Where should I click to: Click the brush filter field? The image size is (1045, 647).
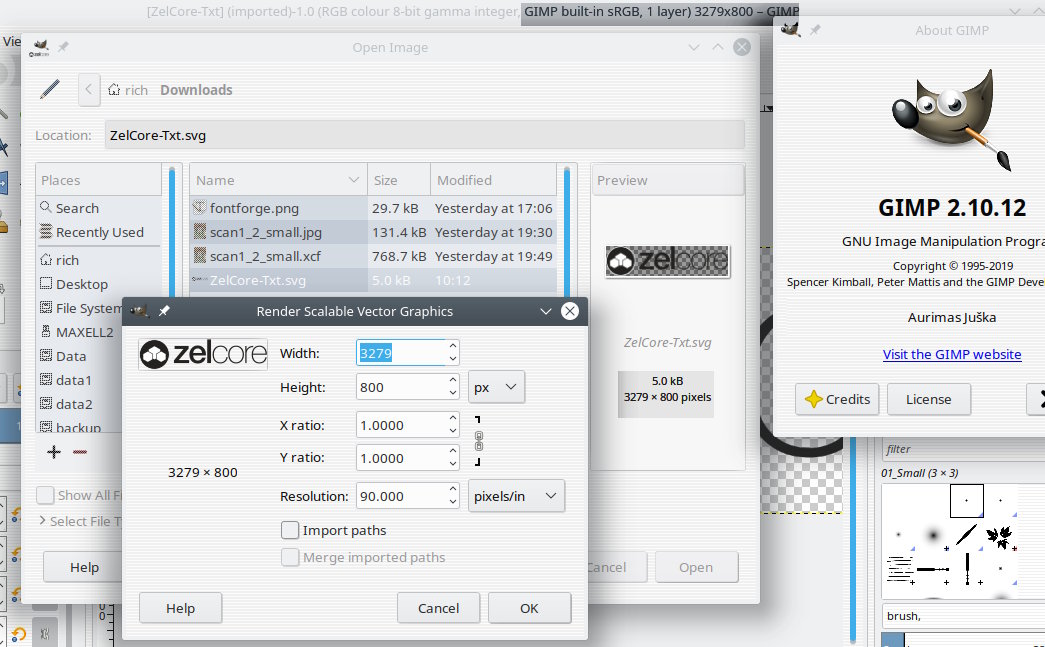[964, 449]
